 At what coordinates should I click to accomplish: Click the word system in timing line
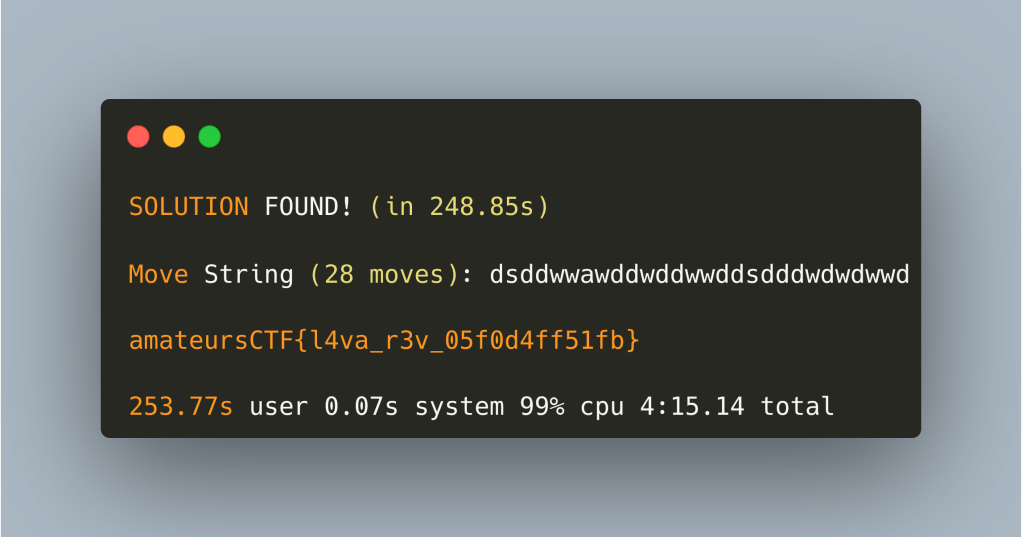click(x=459, y=407)
